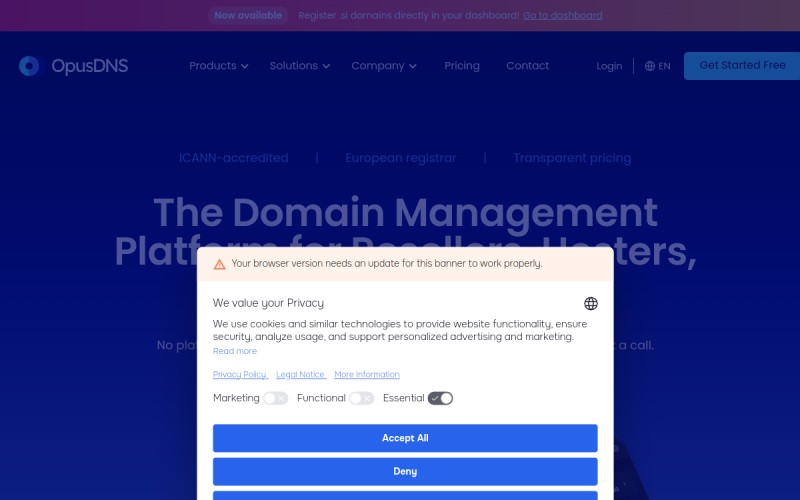
Task: Deny cookies with Deny button
Action: 405,471
